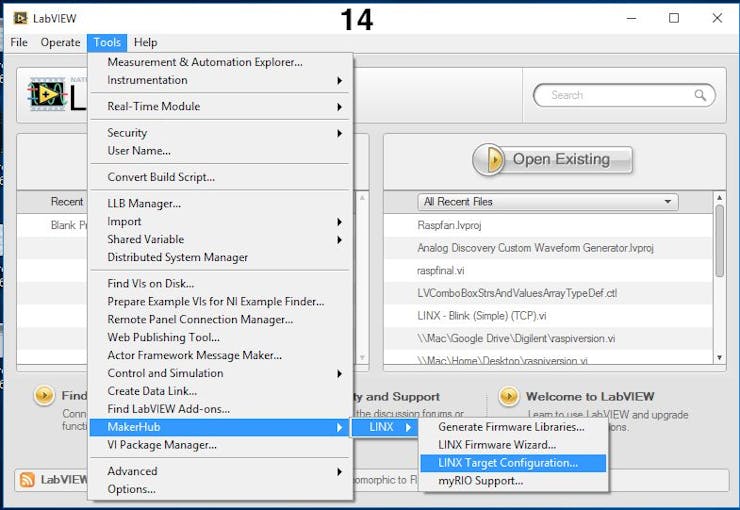
Task: Click the RSS feed icon beside LabVIEW news
Action: coord(27,480)
